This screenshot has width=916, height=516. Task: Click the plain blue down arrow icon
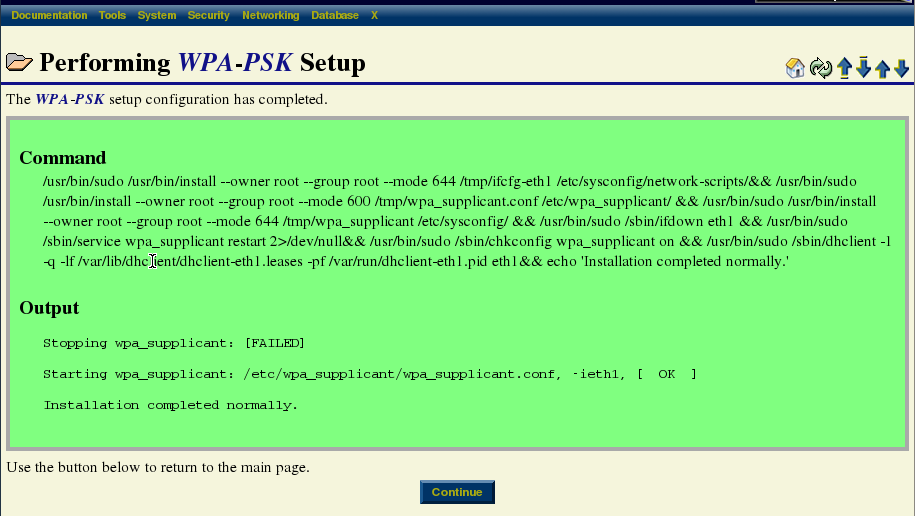point(901,68)
